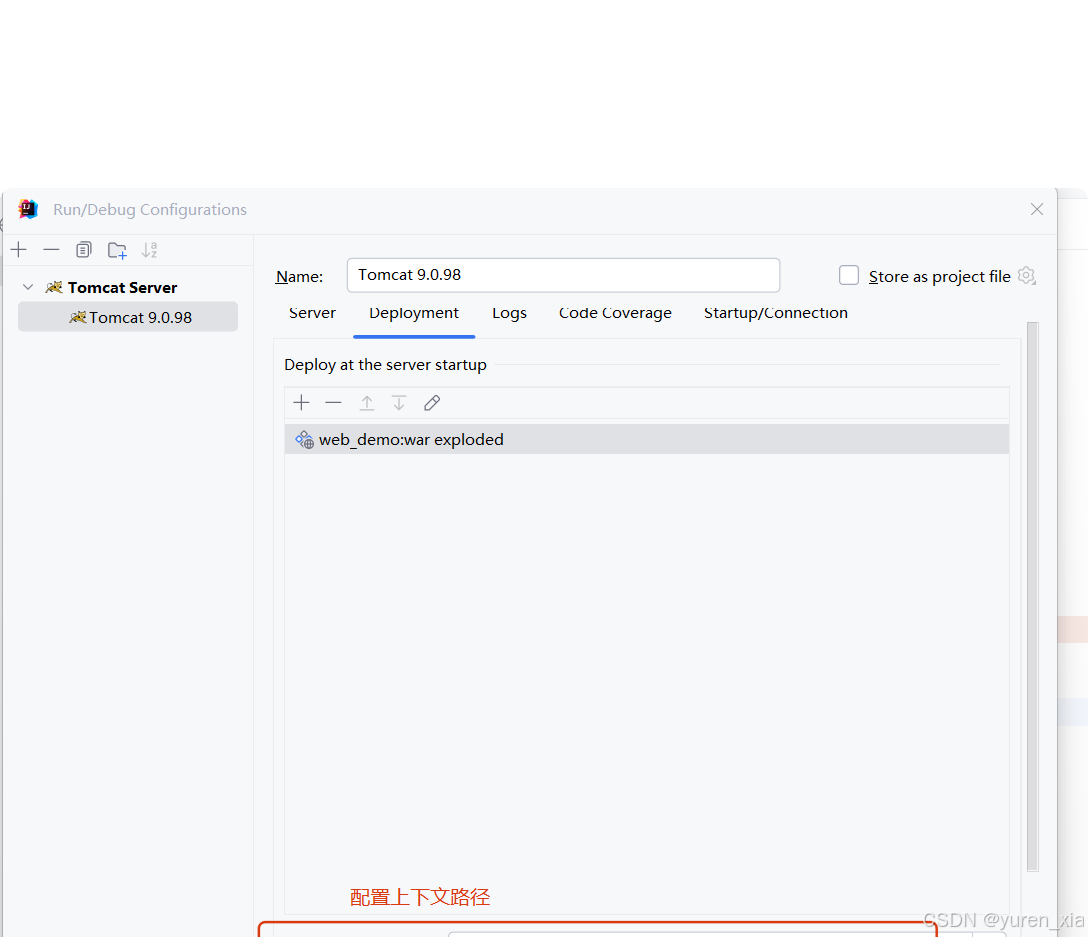Viewport: 1088px width, 937px height.
Task: Add a deployment artifact
Action: pyautogui.click(x=302, y=403)
